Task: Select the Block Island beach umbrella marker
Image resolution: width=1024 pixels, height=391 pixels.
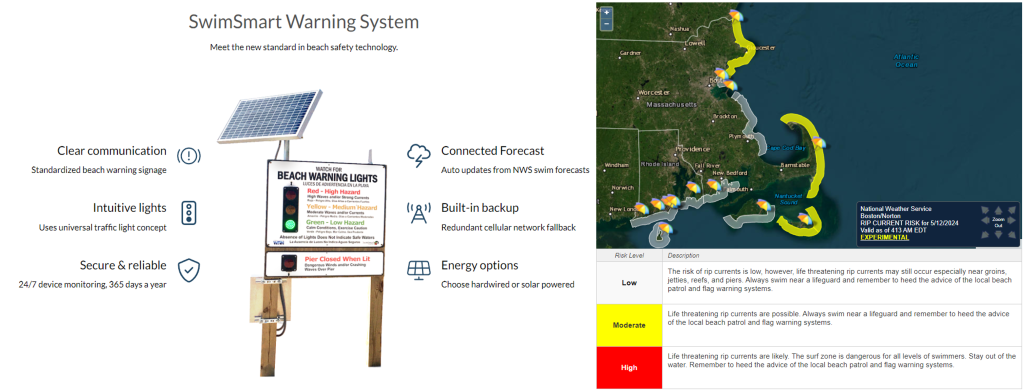Action: point(665,229)
